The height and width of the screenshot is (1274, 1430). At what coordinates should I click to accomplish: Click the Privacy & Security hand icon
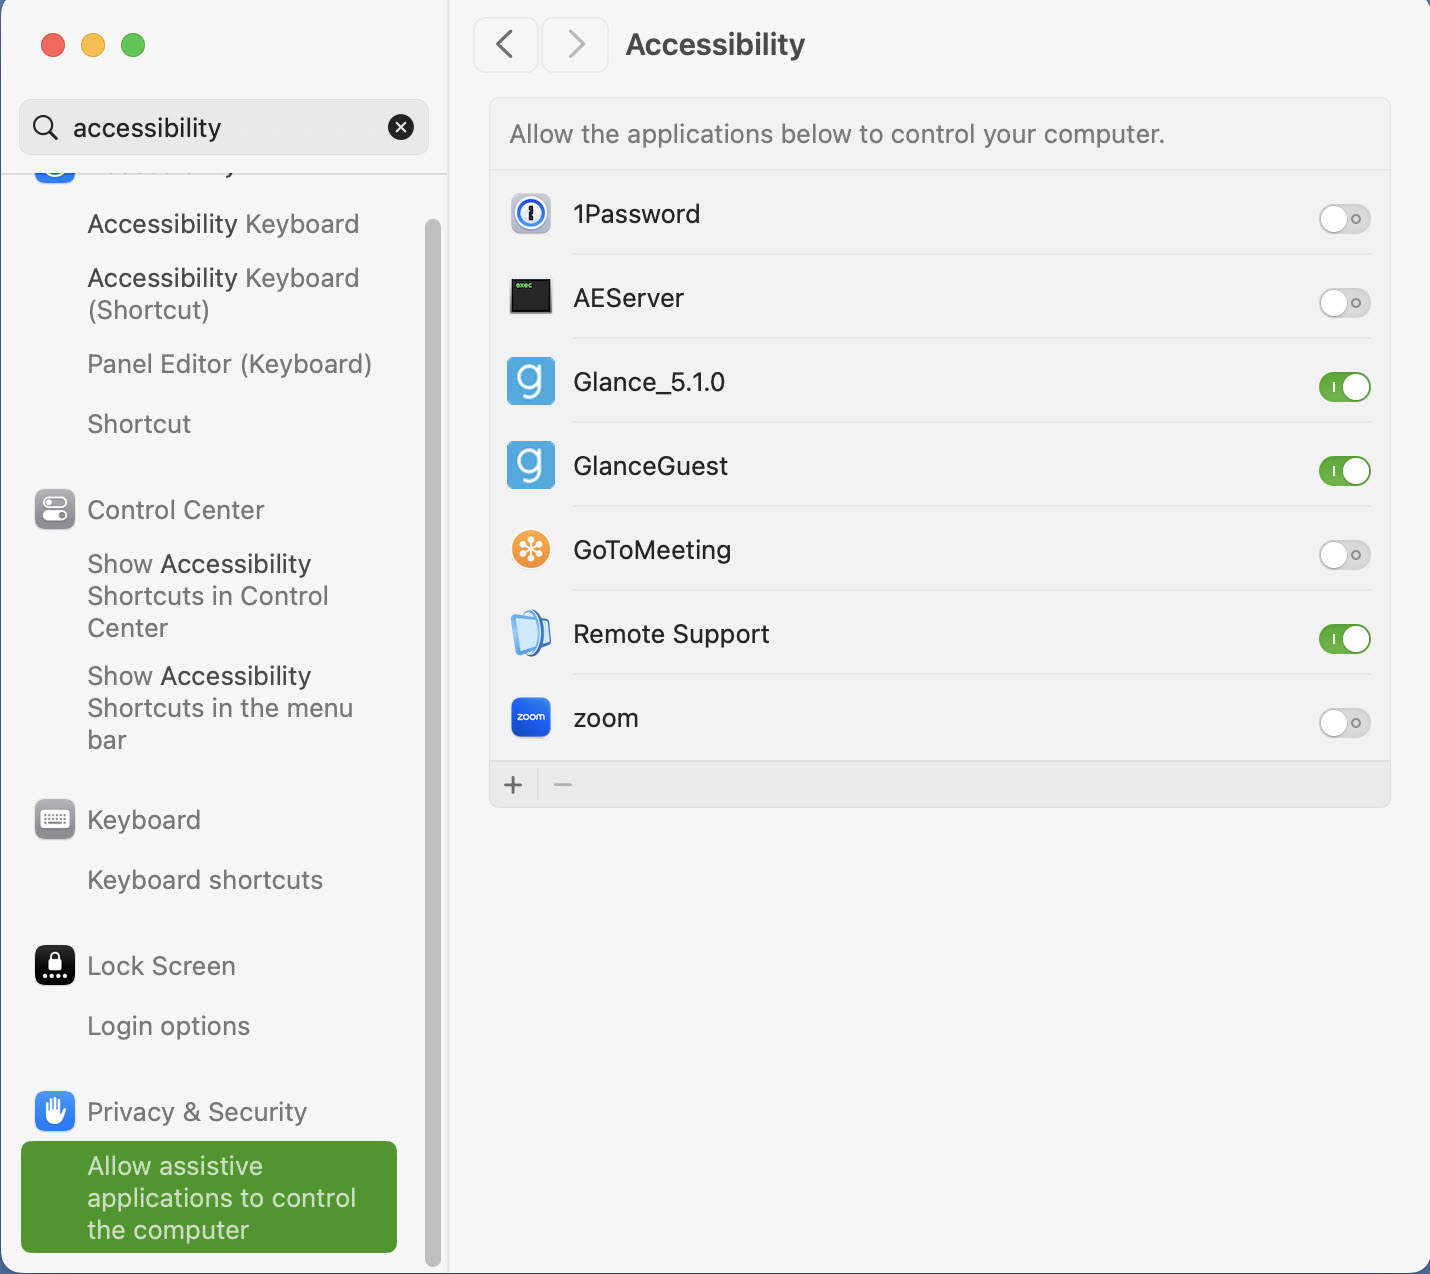pos(55,1111)
